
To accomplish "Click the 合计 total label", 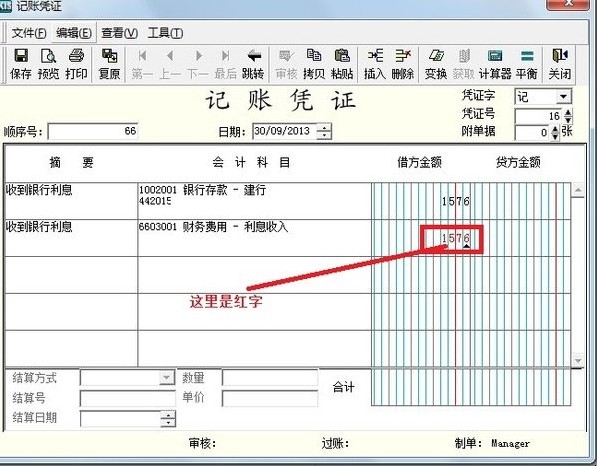I will (343, 388).
